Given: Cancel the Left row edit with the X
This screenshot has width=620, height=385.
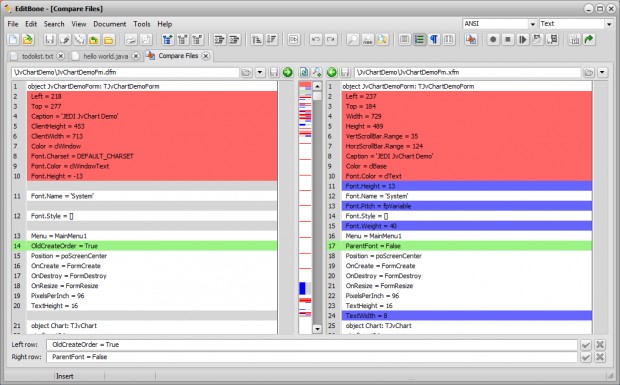Looking at the screenshot, I should click(600, 345).
